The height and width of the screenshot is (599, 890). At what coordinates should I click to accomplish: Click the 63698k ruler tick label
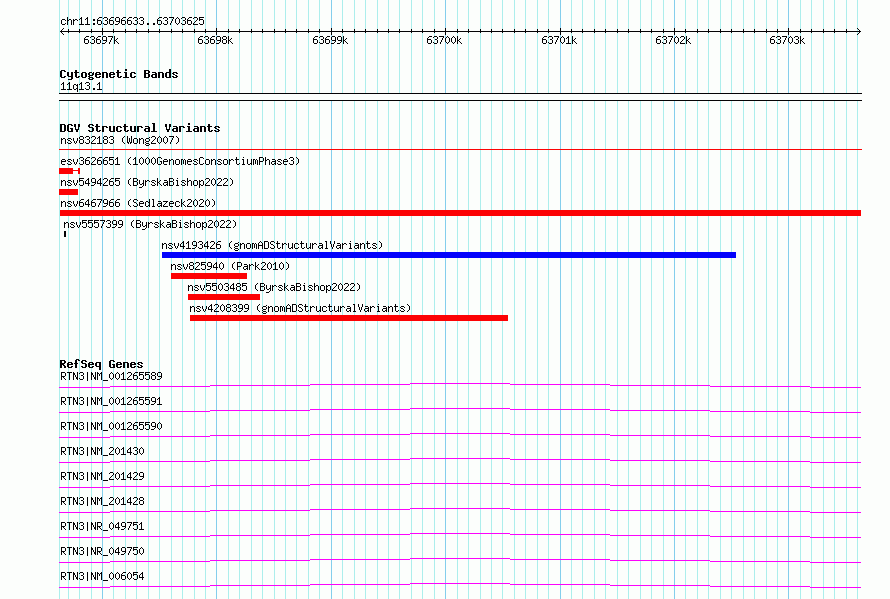215,40
